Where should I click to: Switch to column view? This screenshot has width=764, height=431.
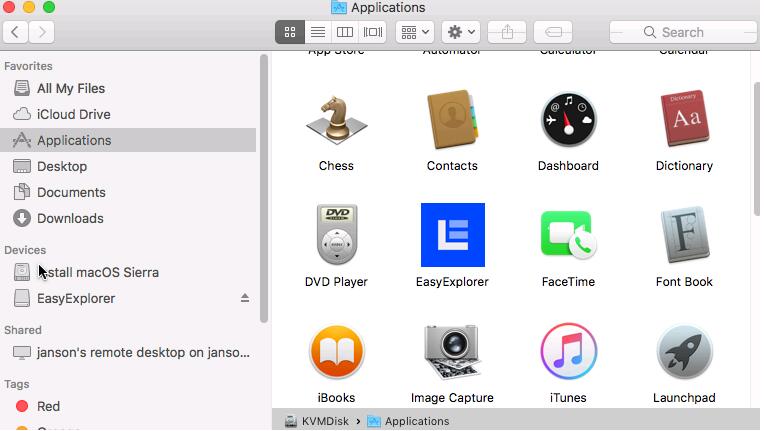345,32
